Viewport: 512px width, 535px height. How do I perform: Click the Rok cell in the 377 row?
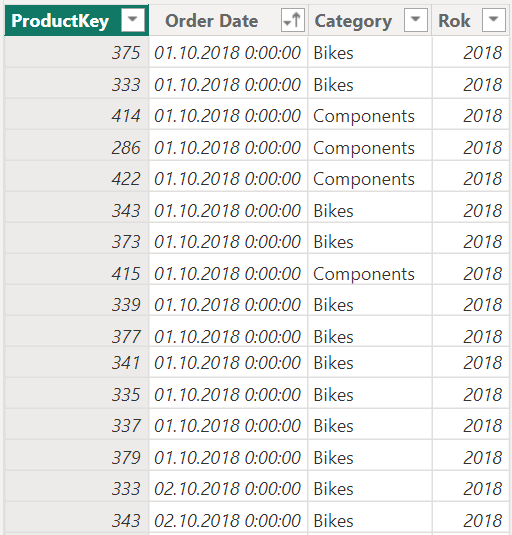pos(471,336)
